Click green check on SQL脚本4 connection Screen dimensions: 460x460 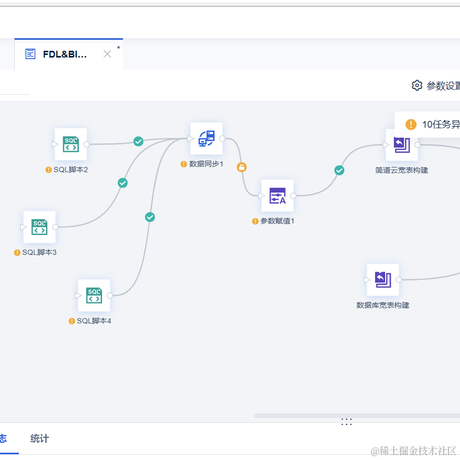coord(150,217)
